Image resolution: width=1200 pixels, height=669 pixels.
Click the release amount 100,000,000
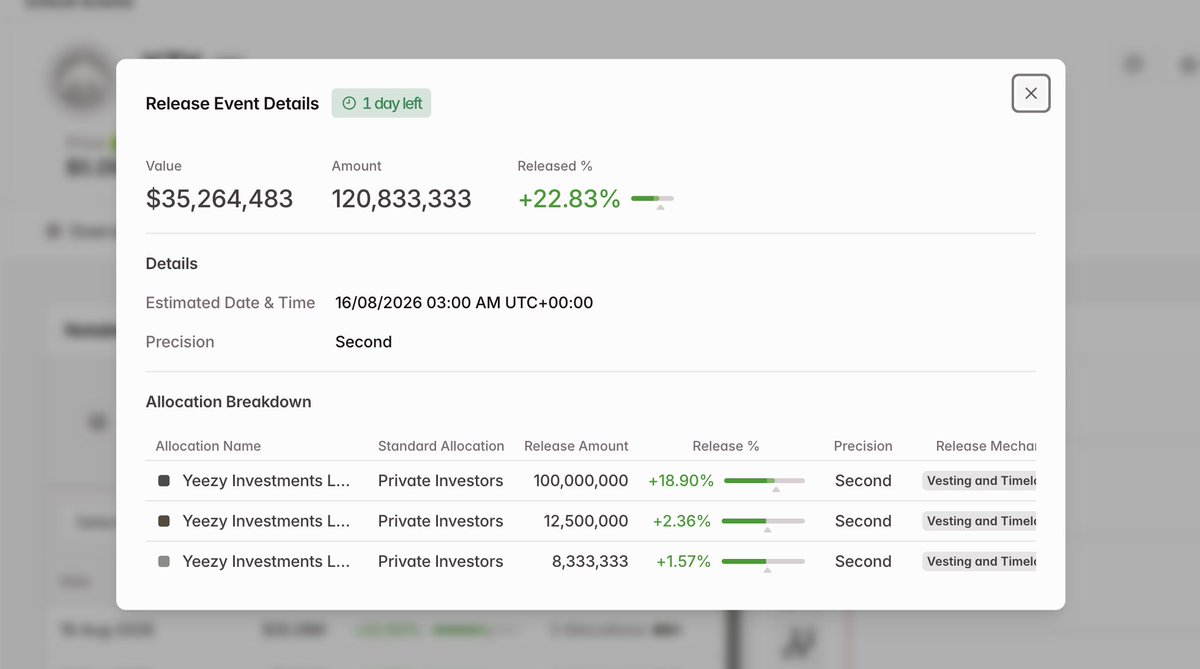point(581,481)
